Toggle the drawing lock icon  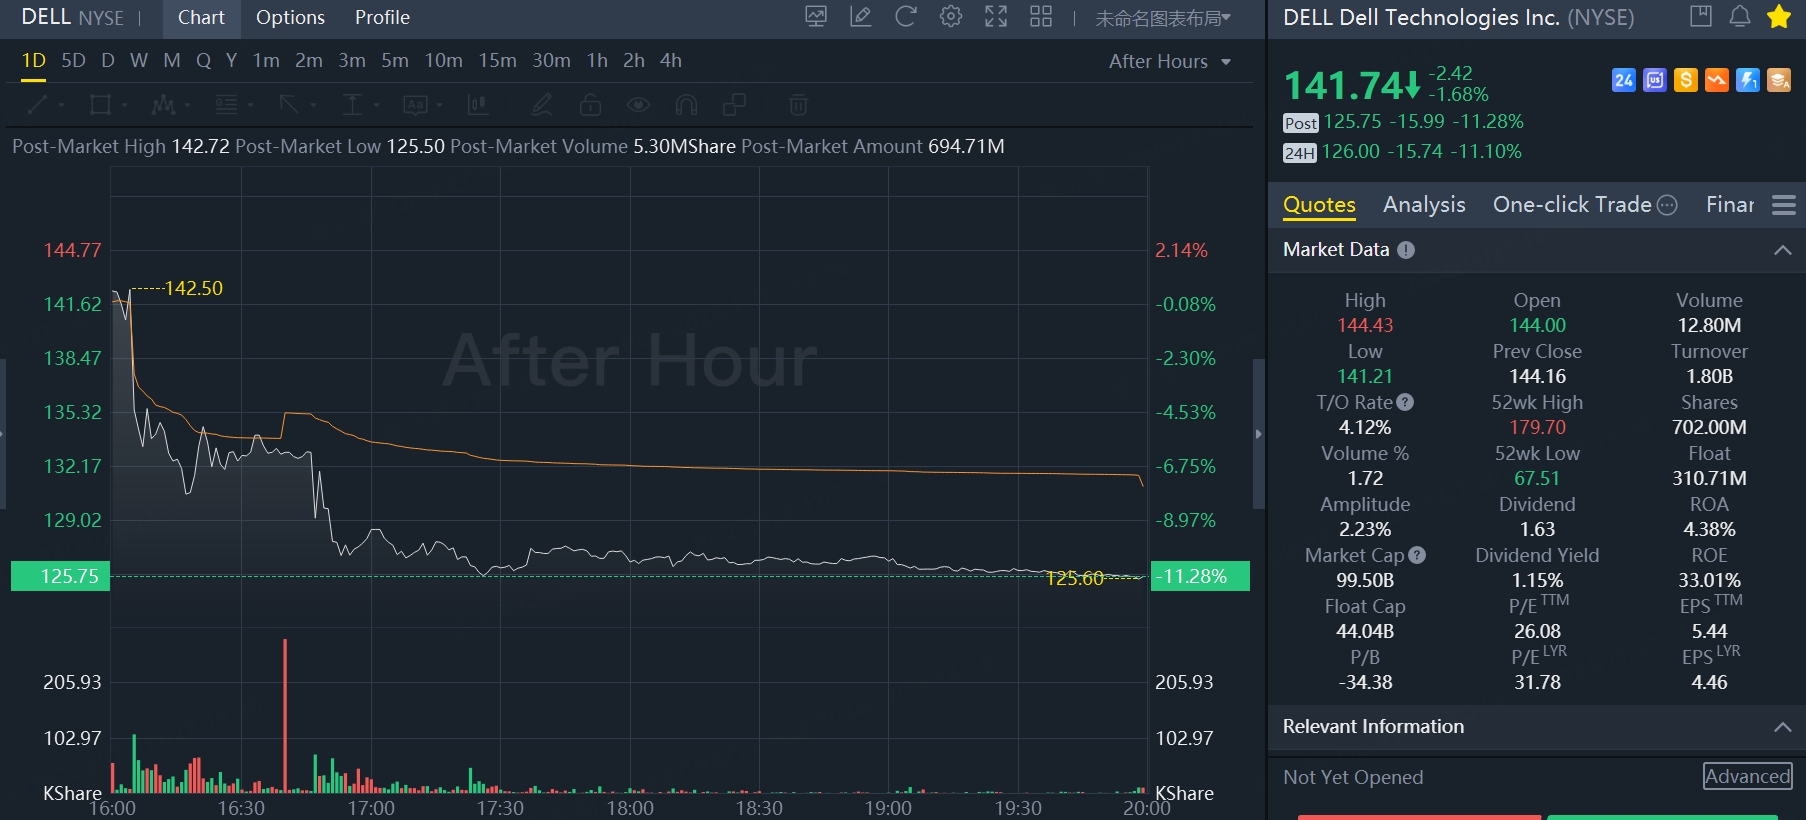click(590, 105)
